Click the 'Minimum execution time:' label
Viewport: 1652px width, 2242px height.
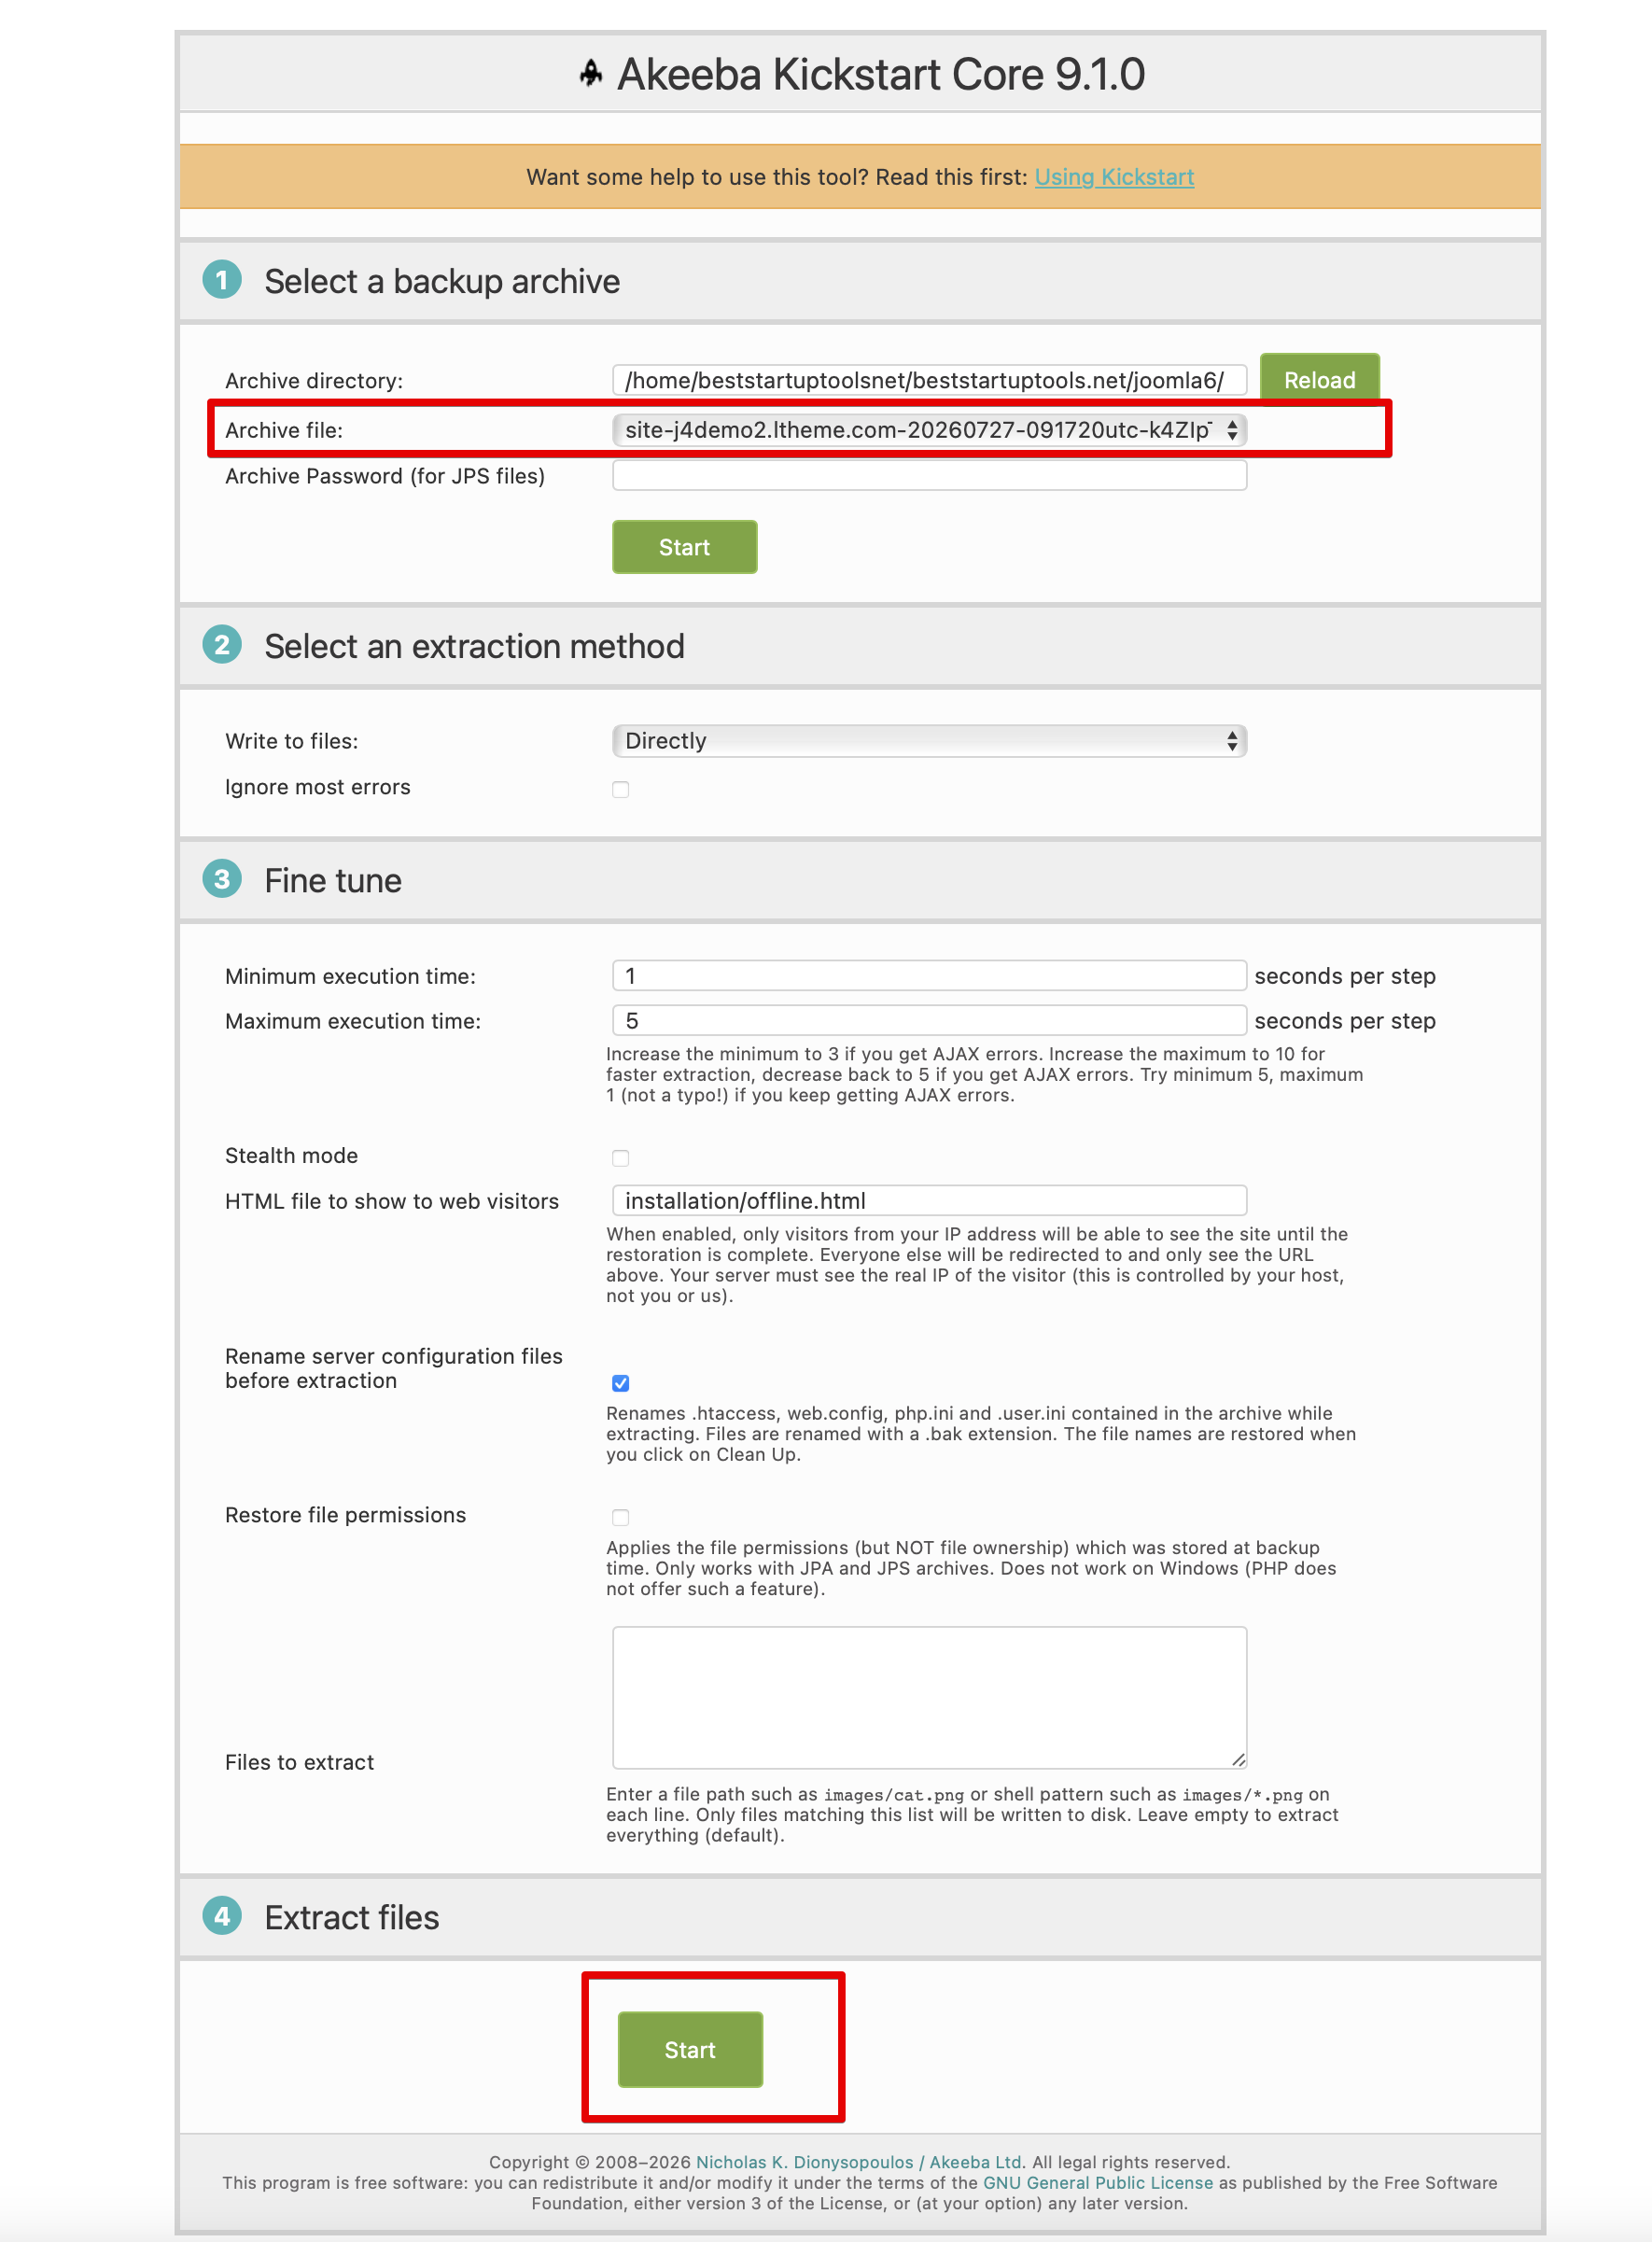[x=350, y=976]
